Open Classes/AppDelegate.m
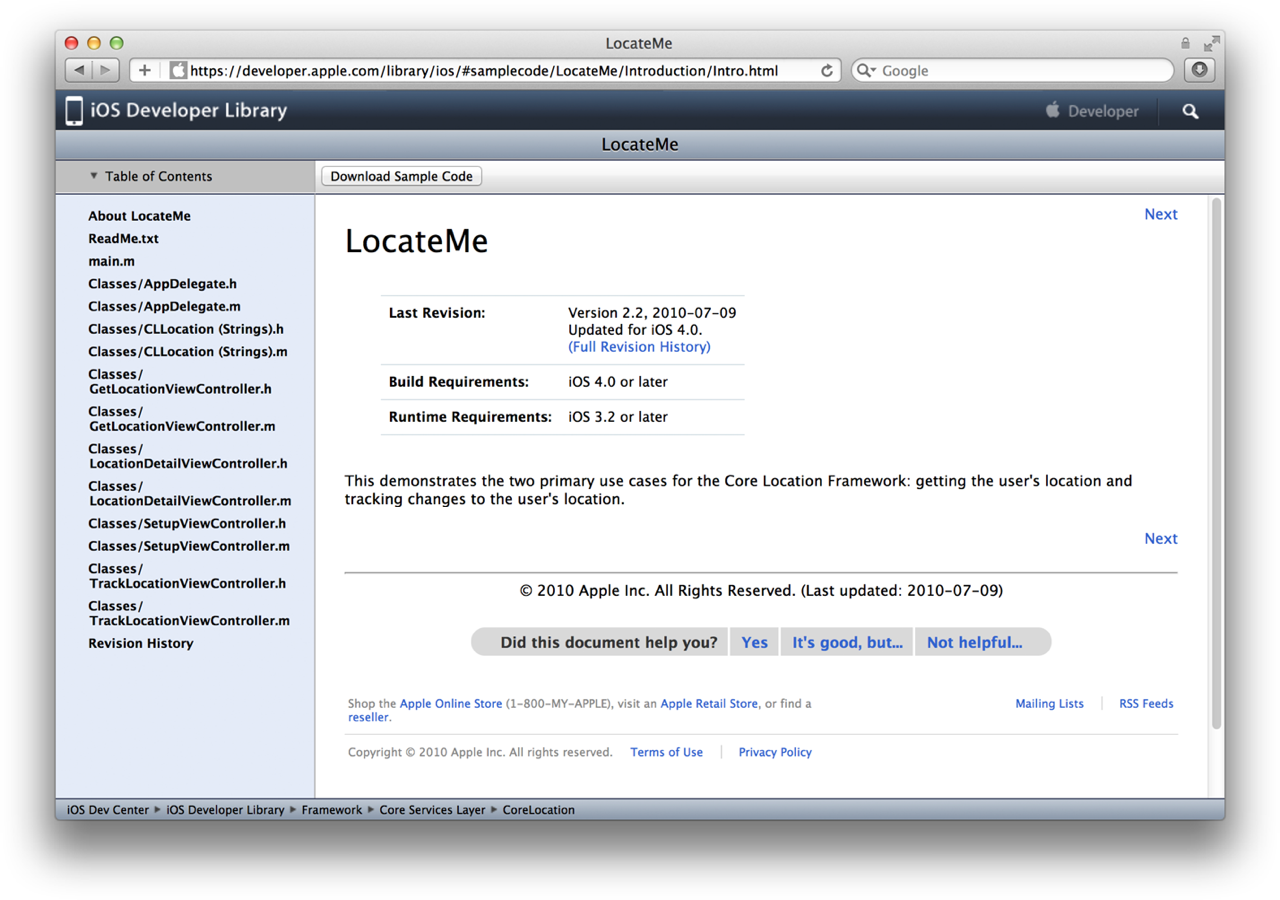The image size is (1280, 900). tap(164, 307)
